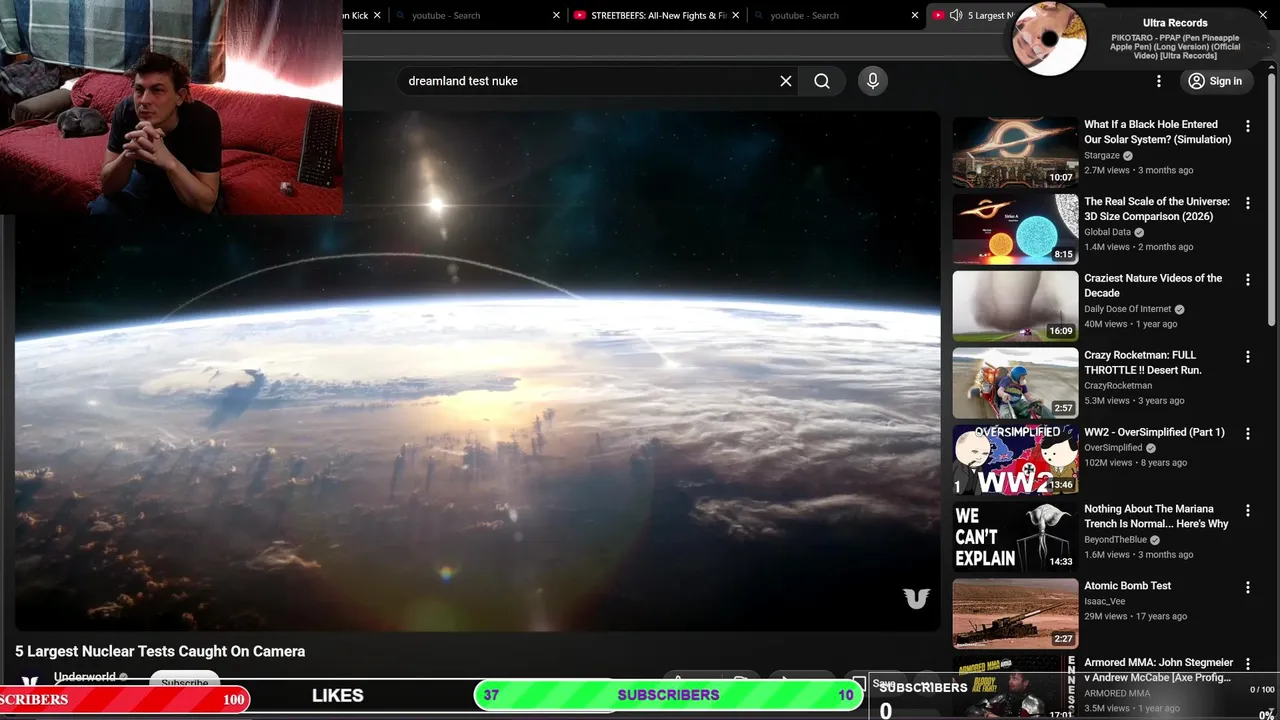Open the WW2 OverSimplified thumbnail
1280x720 pixels.
pos(1015,460)
